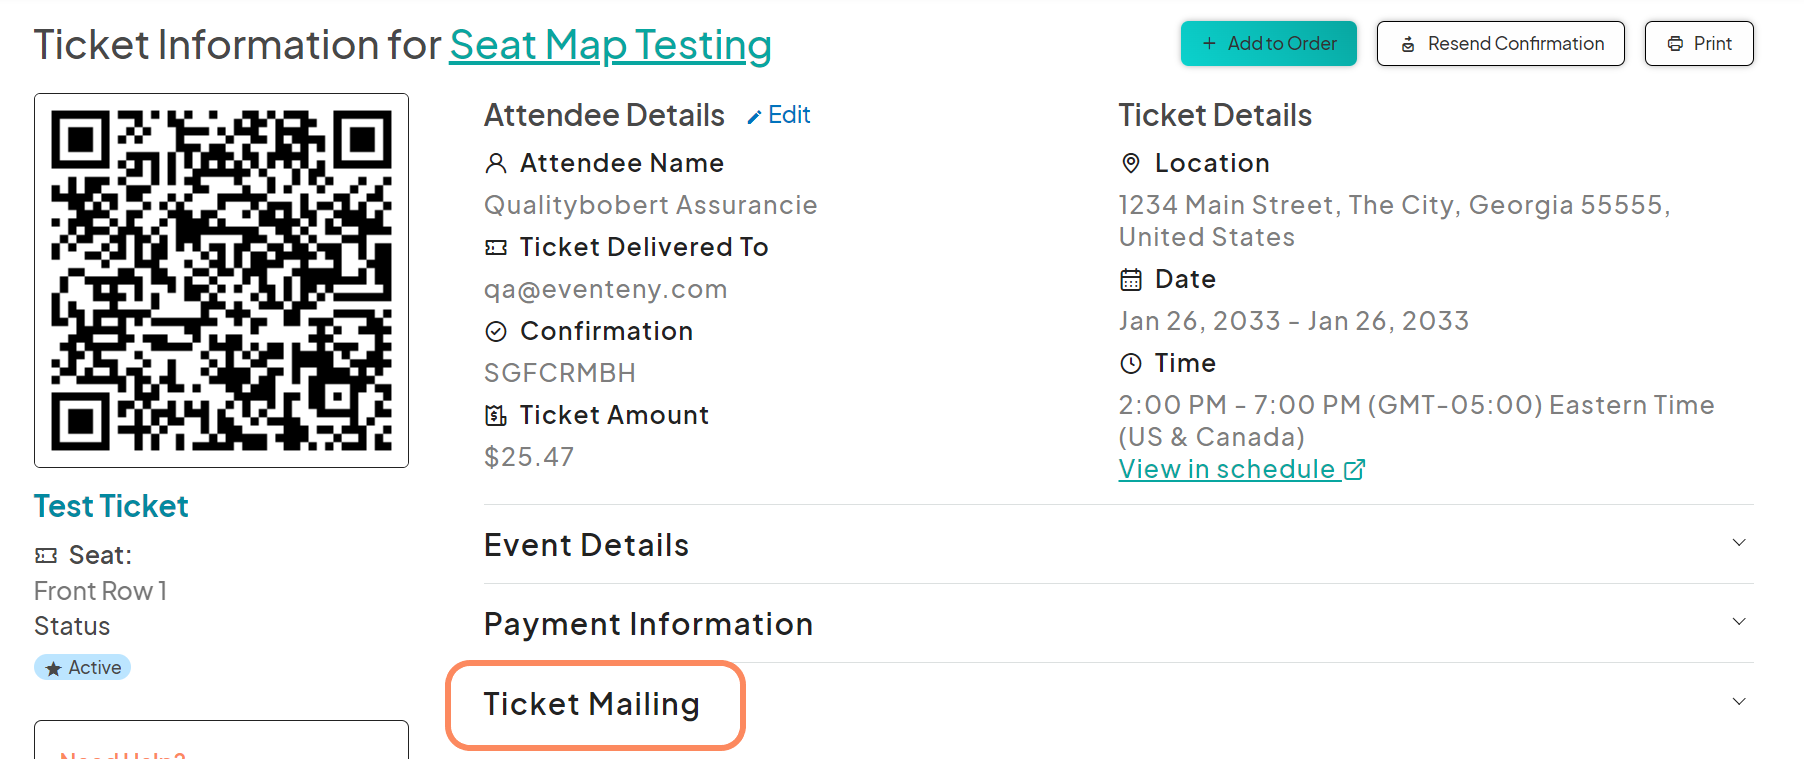Screen dimensions: 1804x759
Task: Open the Seat Map Testing event link
Action: (x=610, y=45)
